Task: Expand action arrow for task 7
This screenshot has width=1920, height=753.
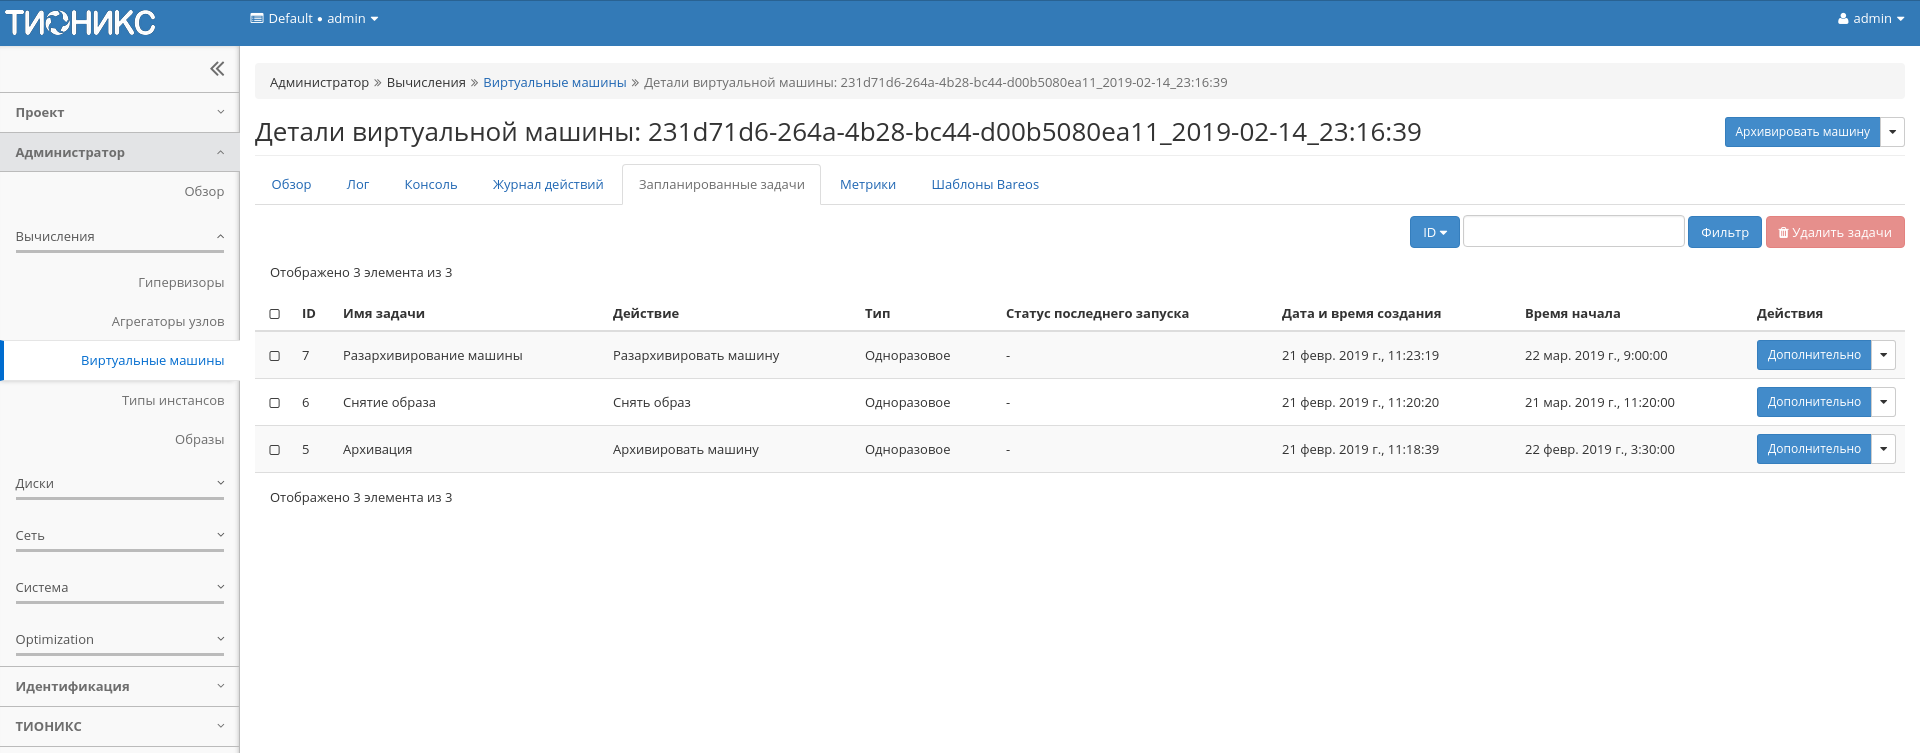Action: pos(1883,355)
